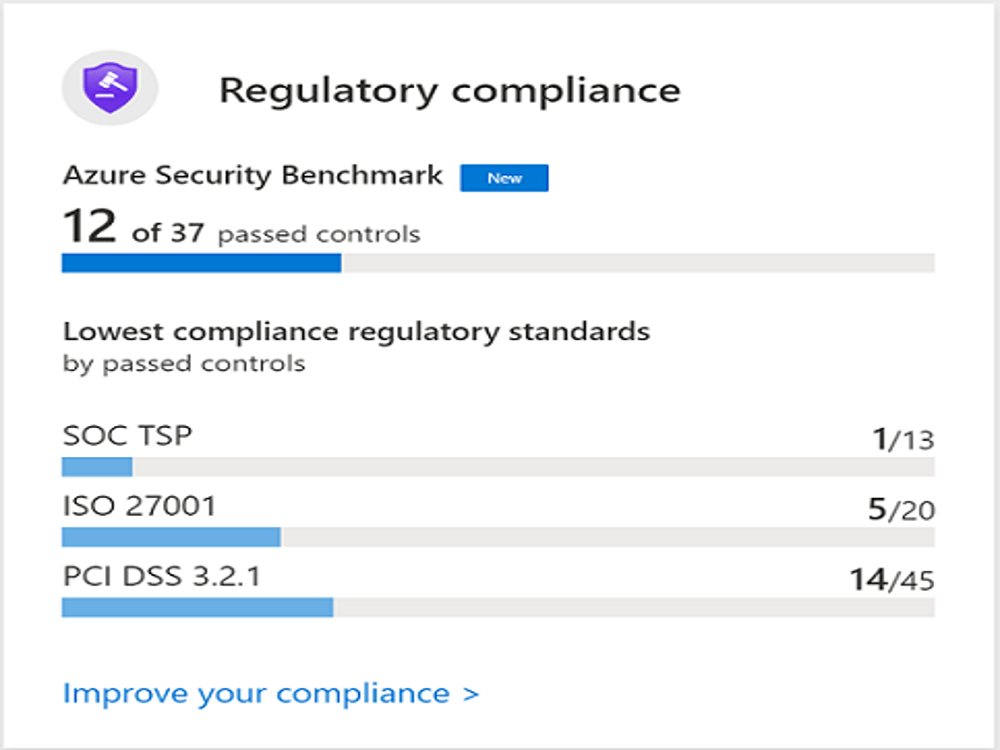Click the Azure Security Benchmark progress bar
1000x750 pixels.
500,263
